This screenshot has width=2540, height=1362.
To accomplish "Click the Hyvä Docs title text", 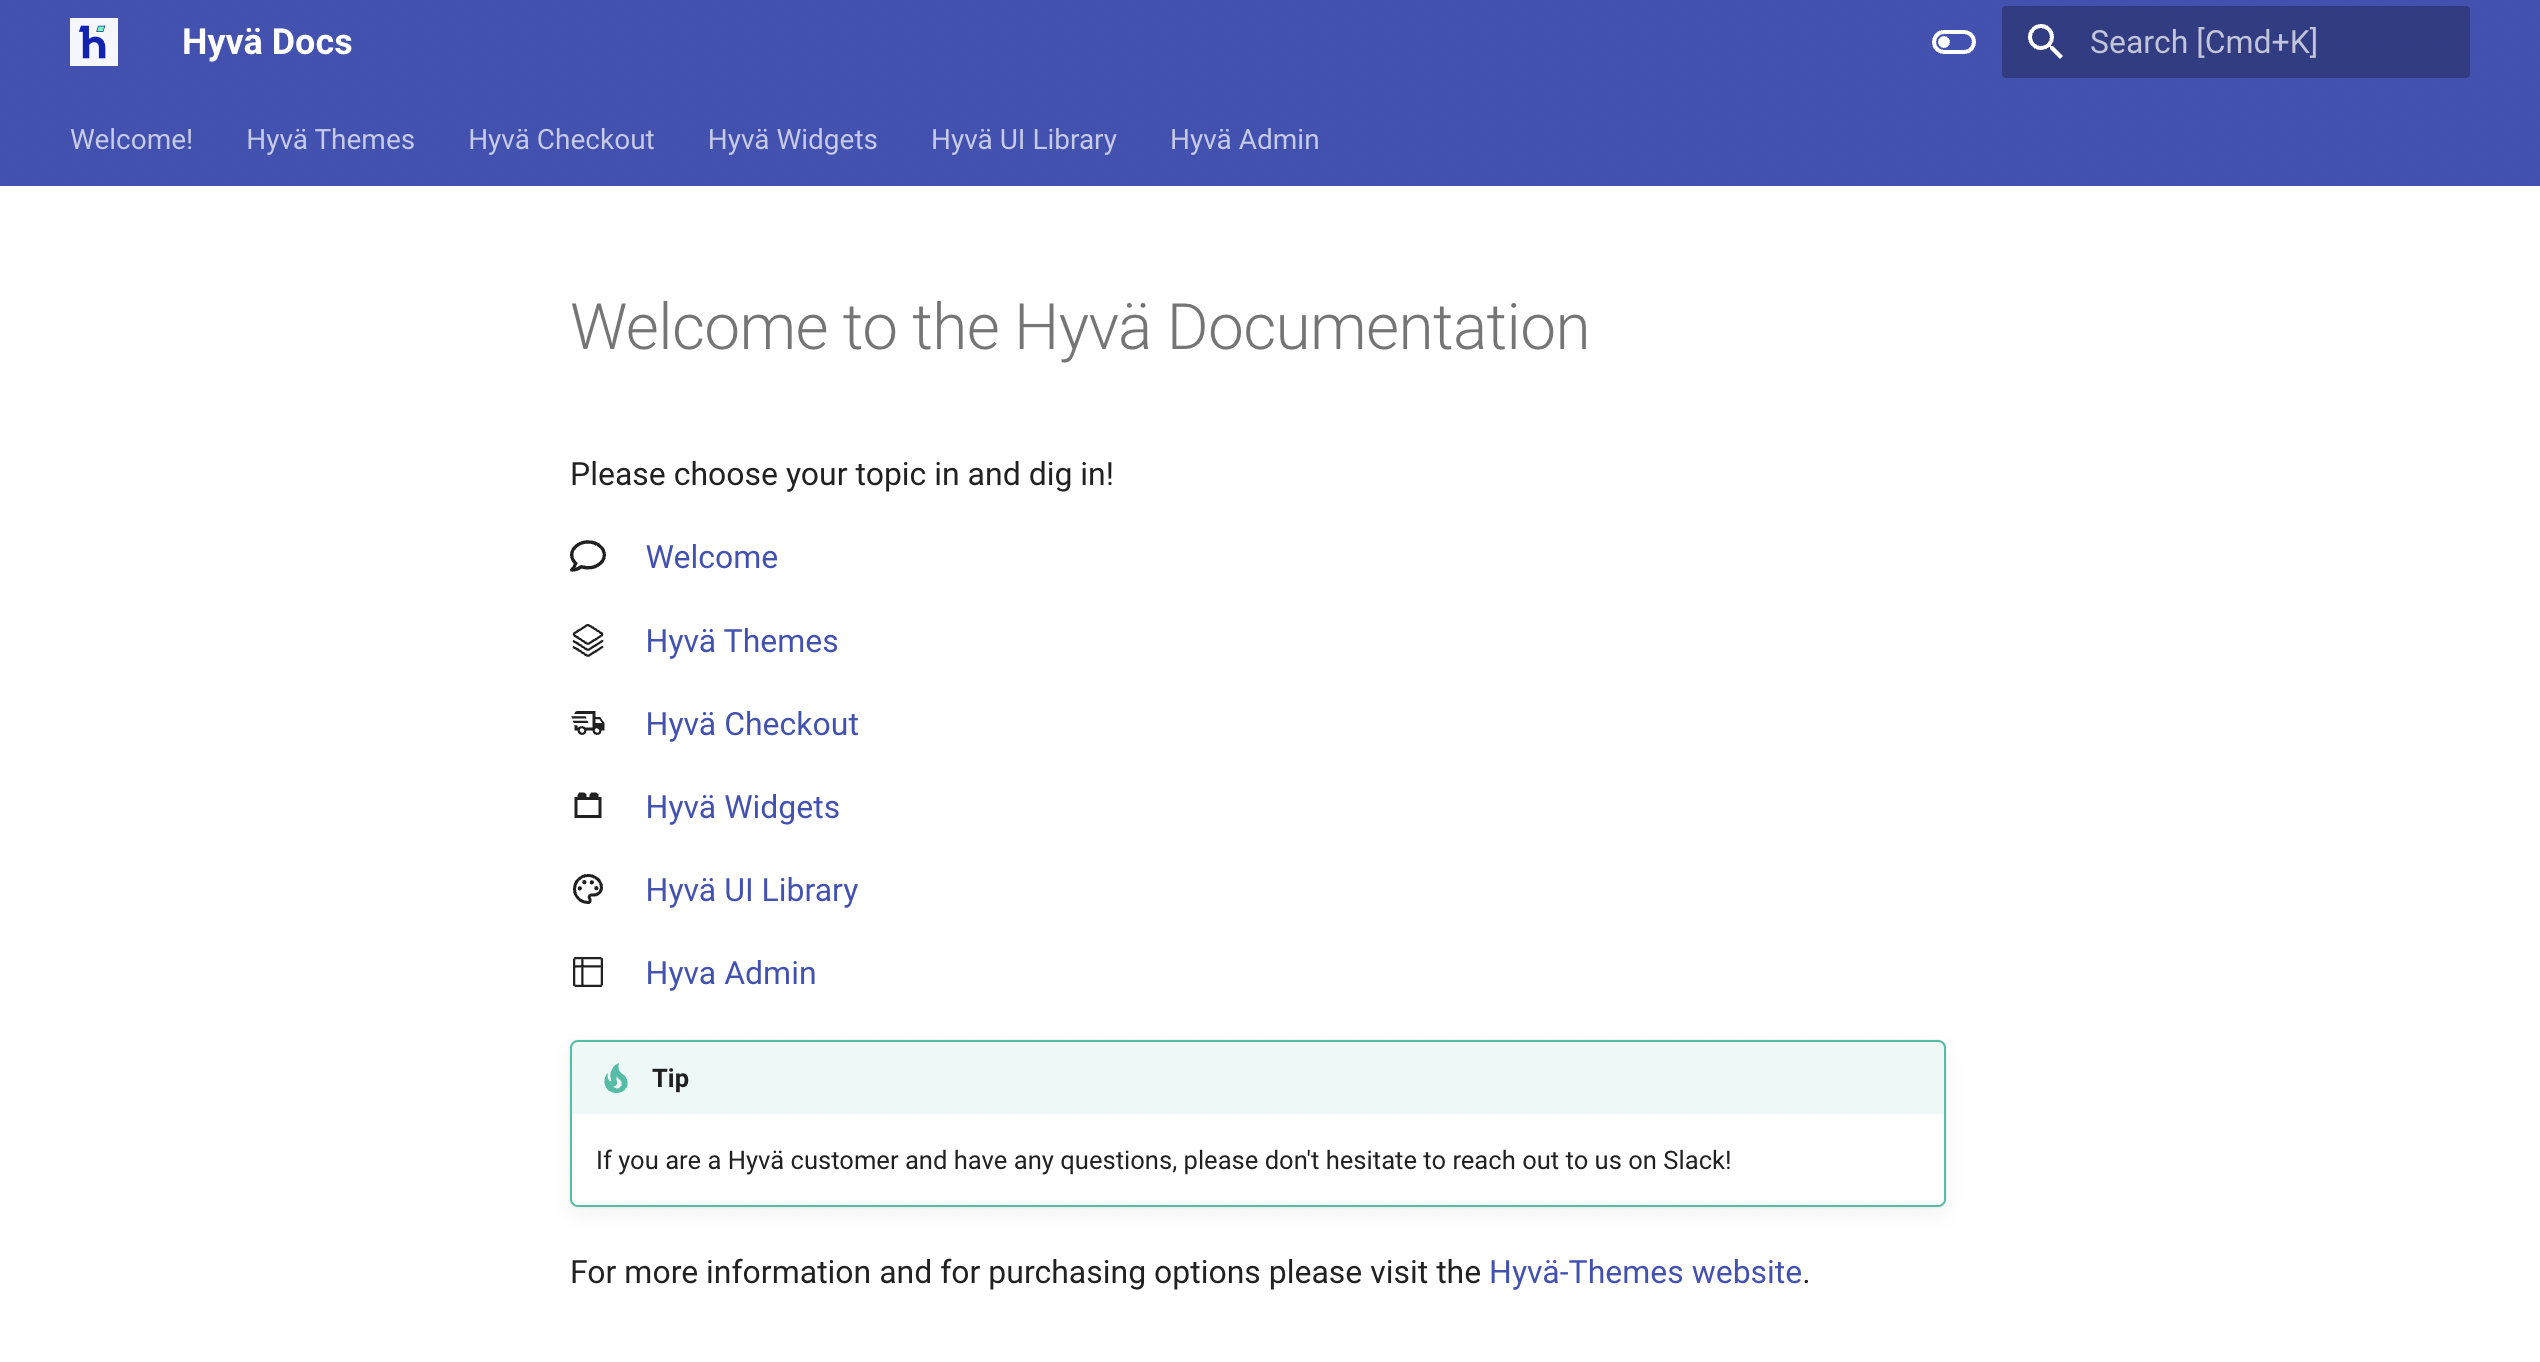I will pyautogui.click(x=266, y=41).
